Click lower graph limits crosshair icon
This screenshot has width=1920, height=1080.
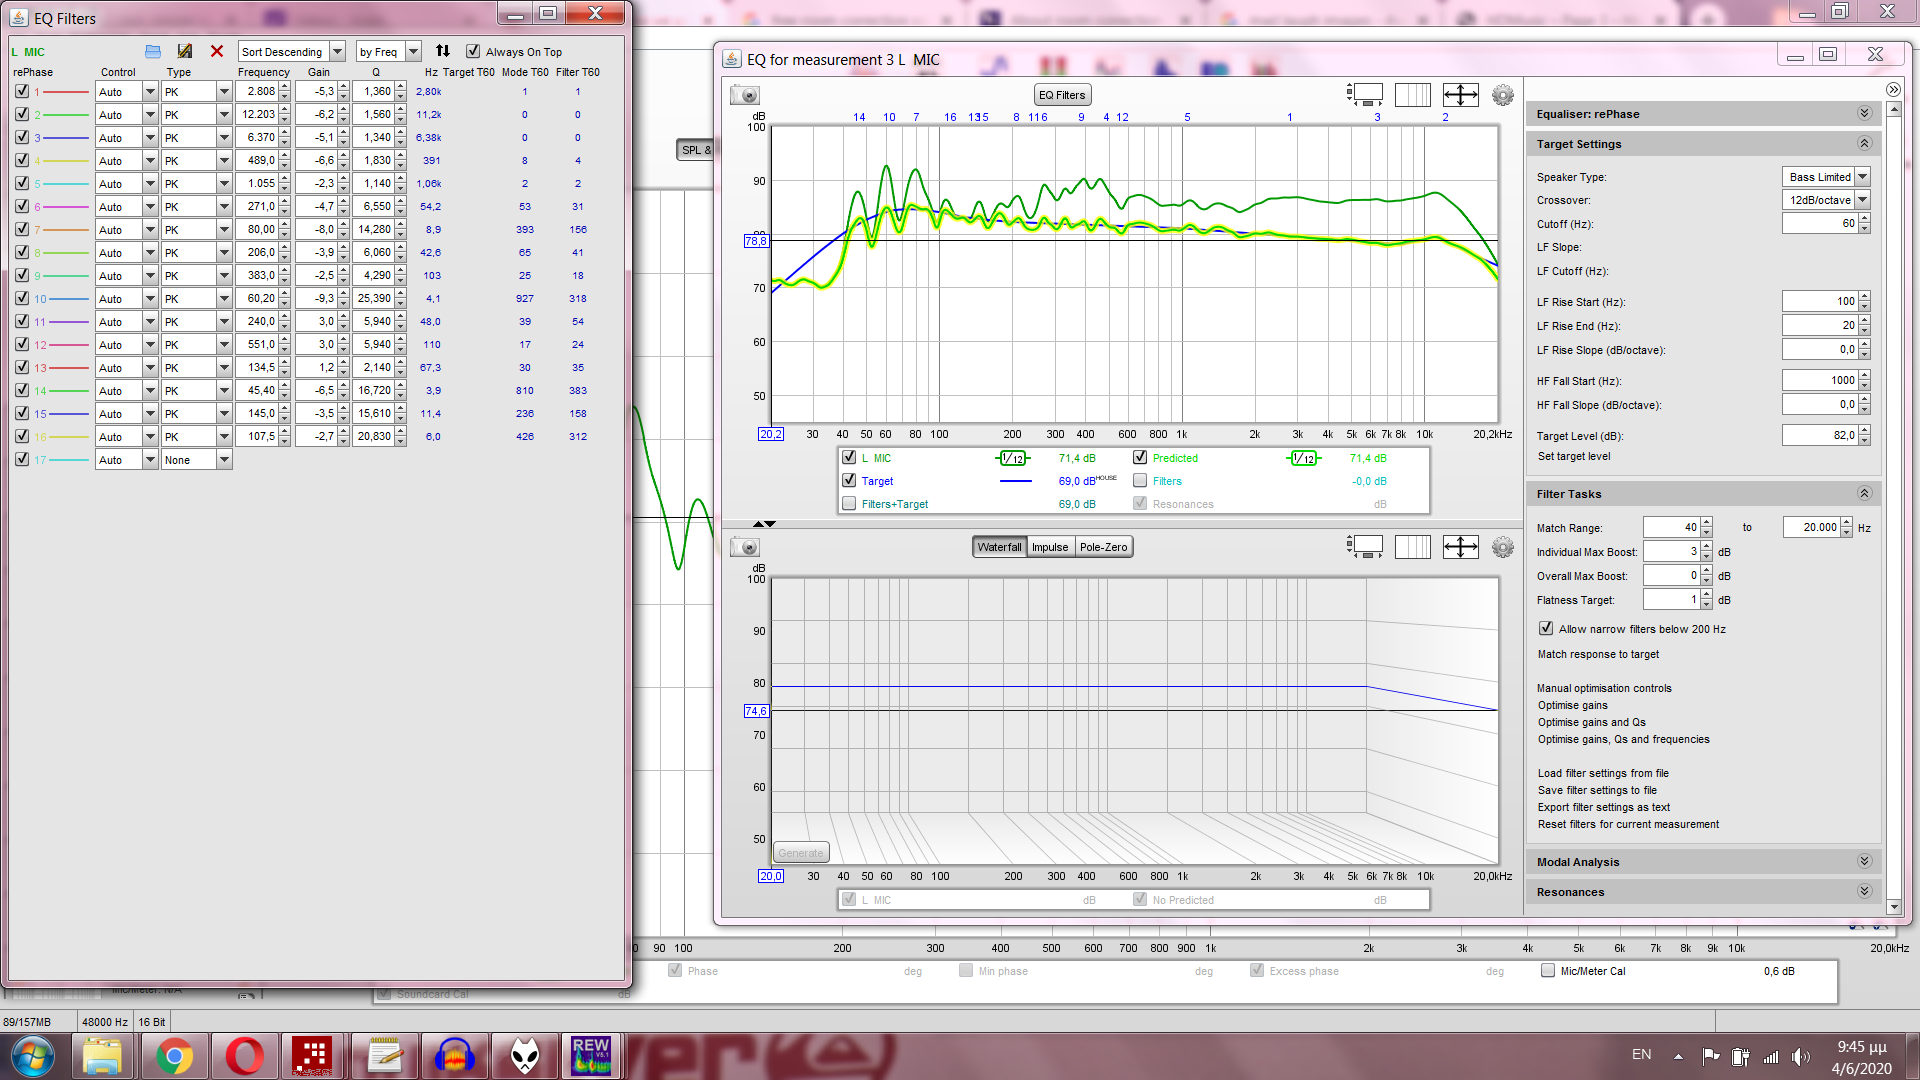pos(1461,547)
